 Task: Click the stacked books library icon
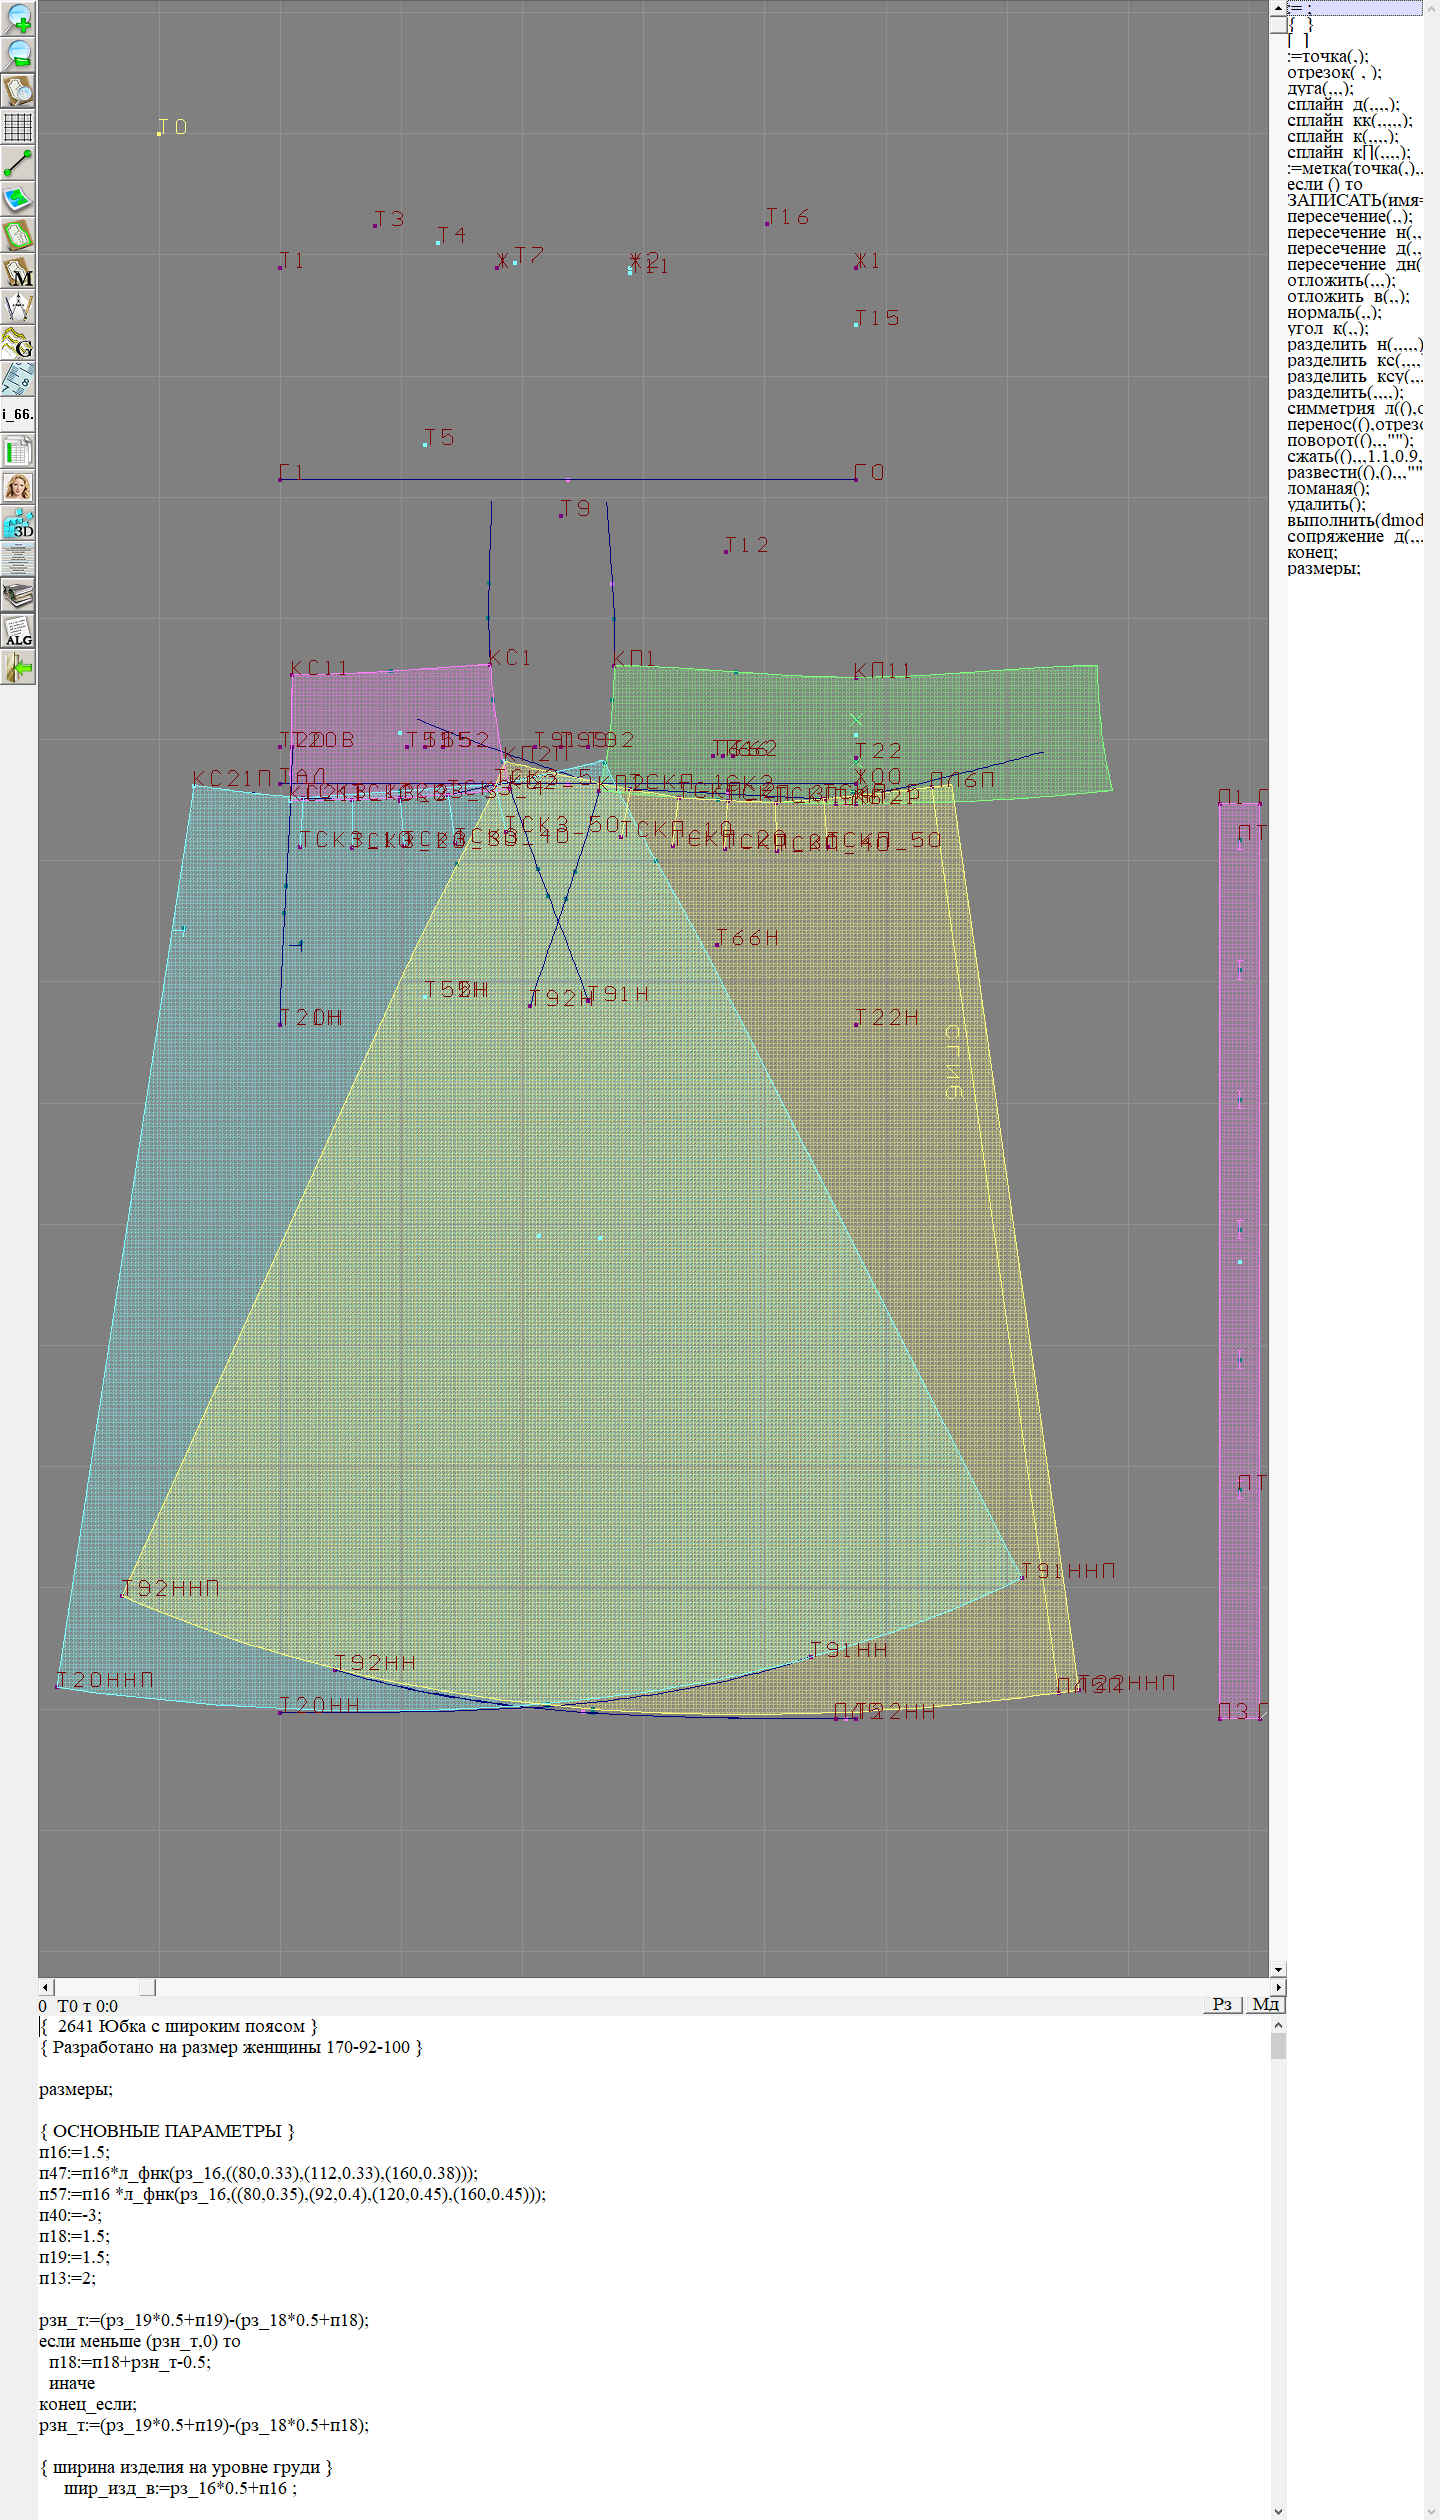[18, 595]
